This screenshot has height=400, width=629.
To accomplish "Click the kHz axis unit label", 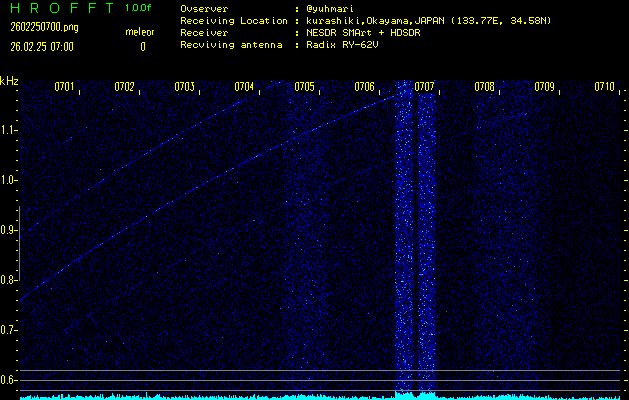I will click(x=9, y=81).
